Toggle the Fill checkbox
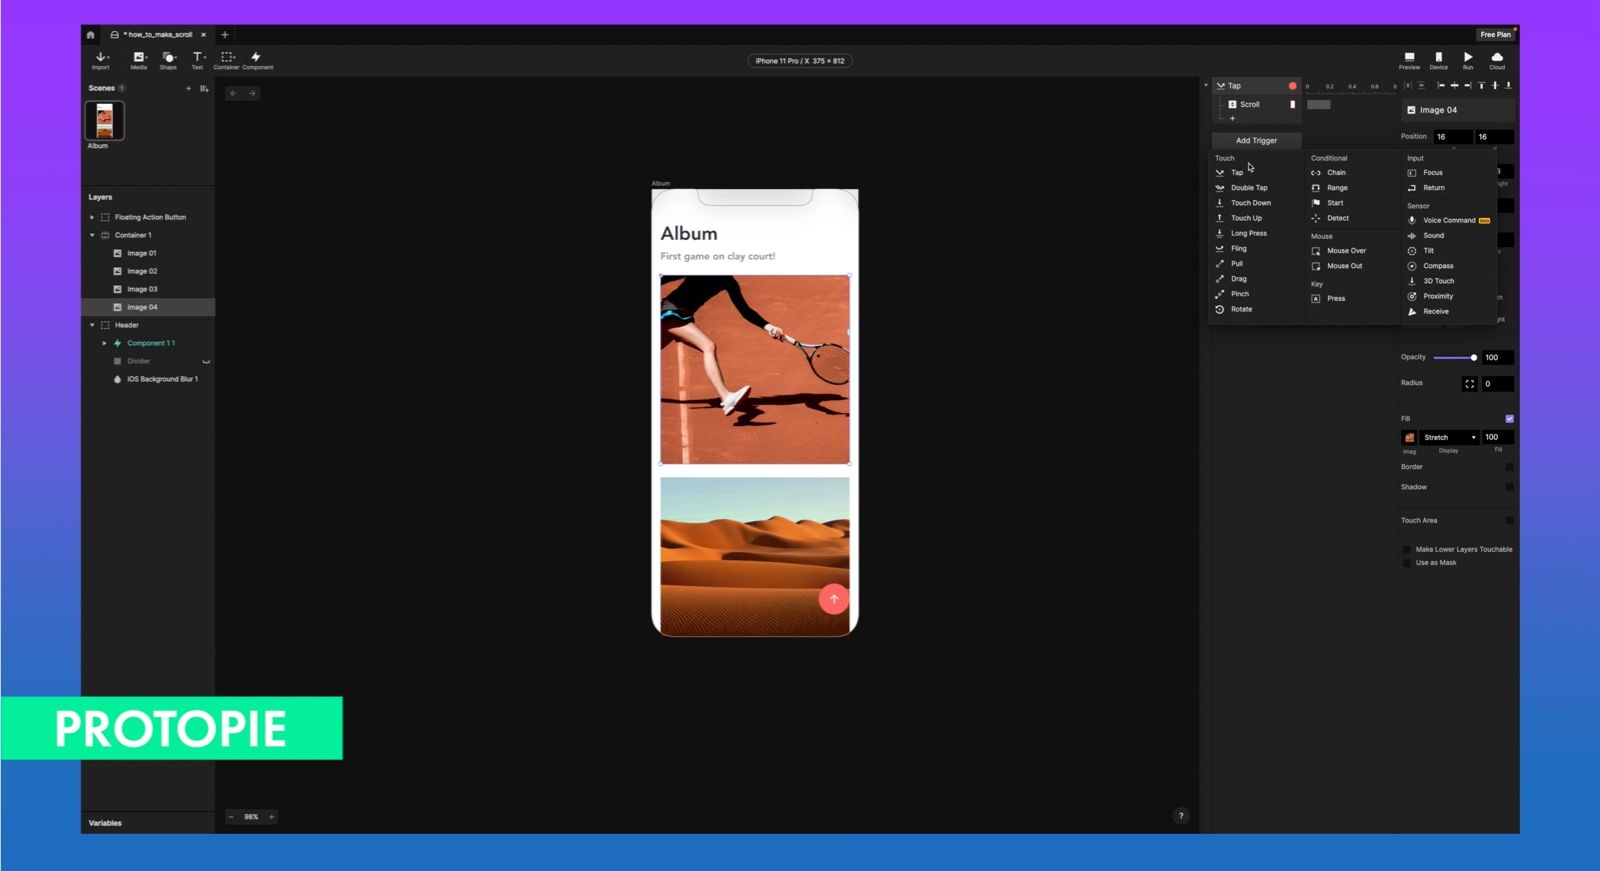Screen dimensions: 1600x871 (x=1509, y=419)
